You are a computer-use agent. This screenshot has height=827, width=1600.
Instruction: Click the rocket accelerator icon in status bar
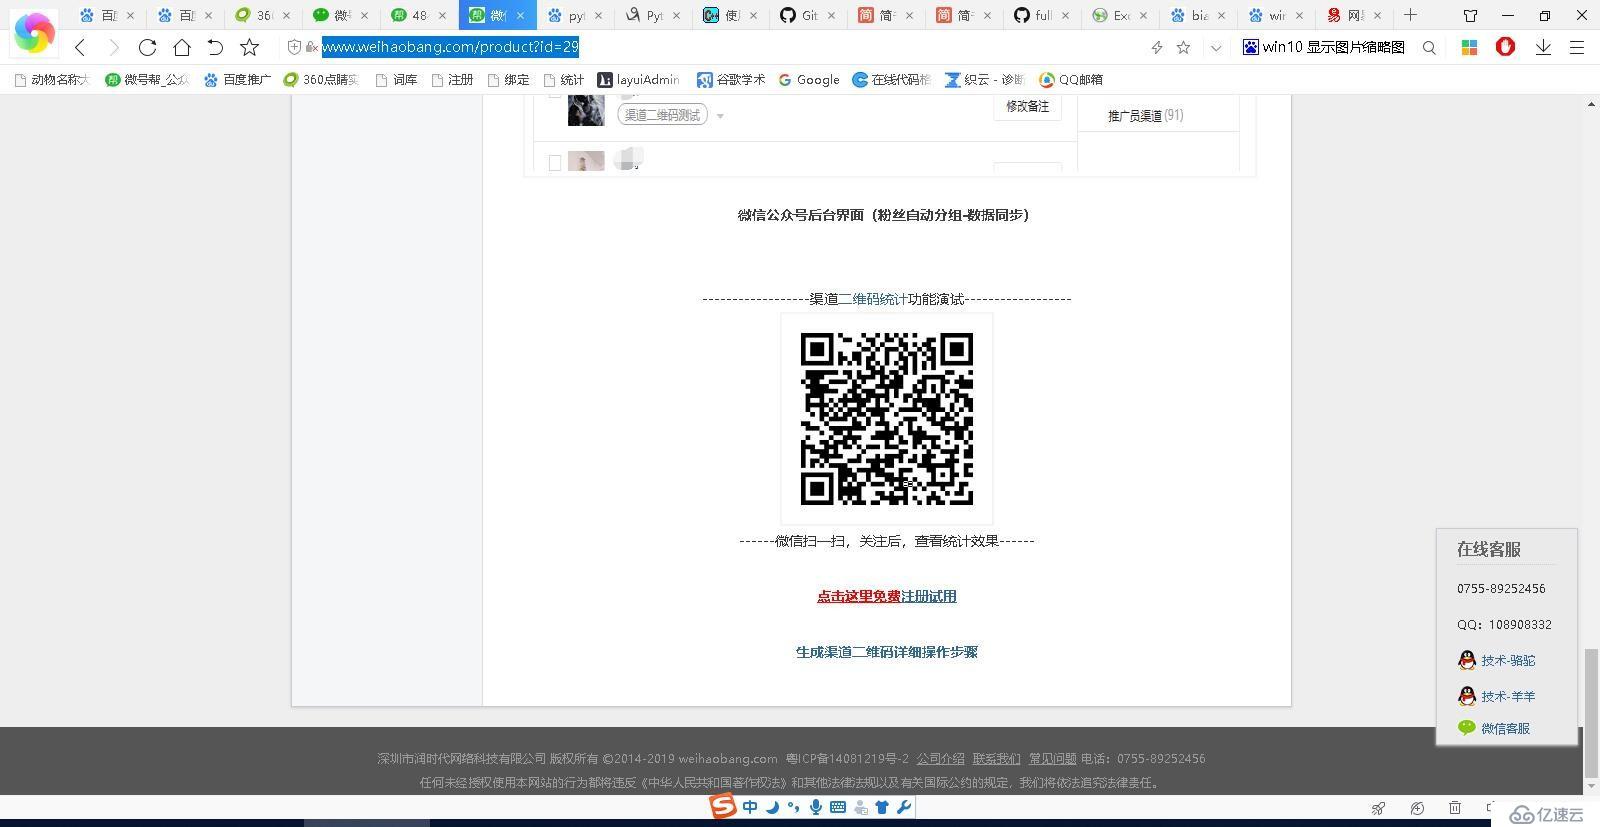[1378, 808]
